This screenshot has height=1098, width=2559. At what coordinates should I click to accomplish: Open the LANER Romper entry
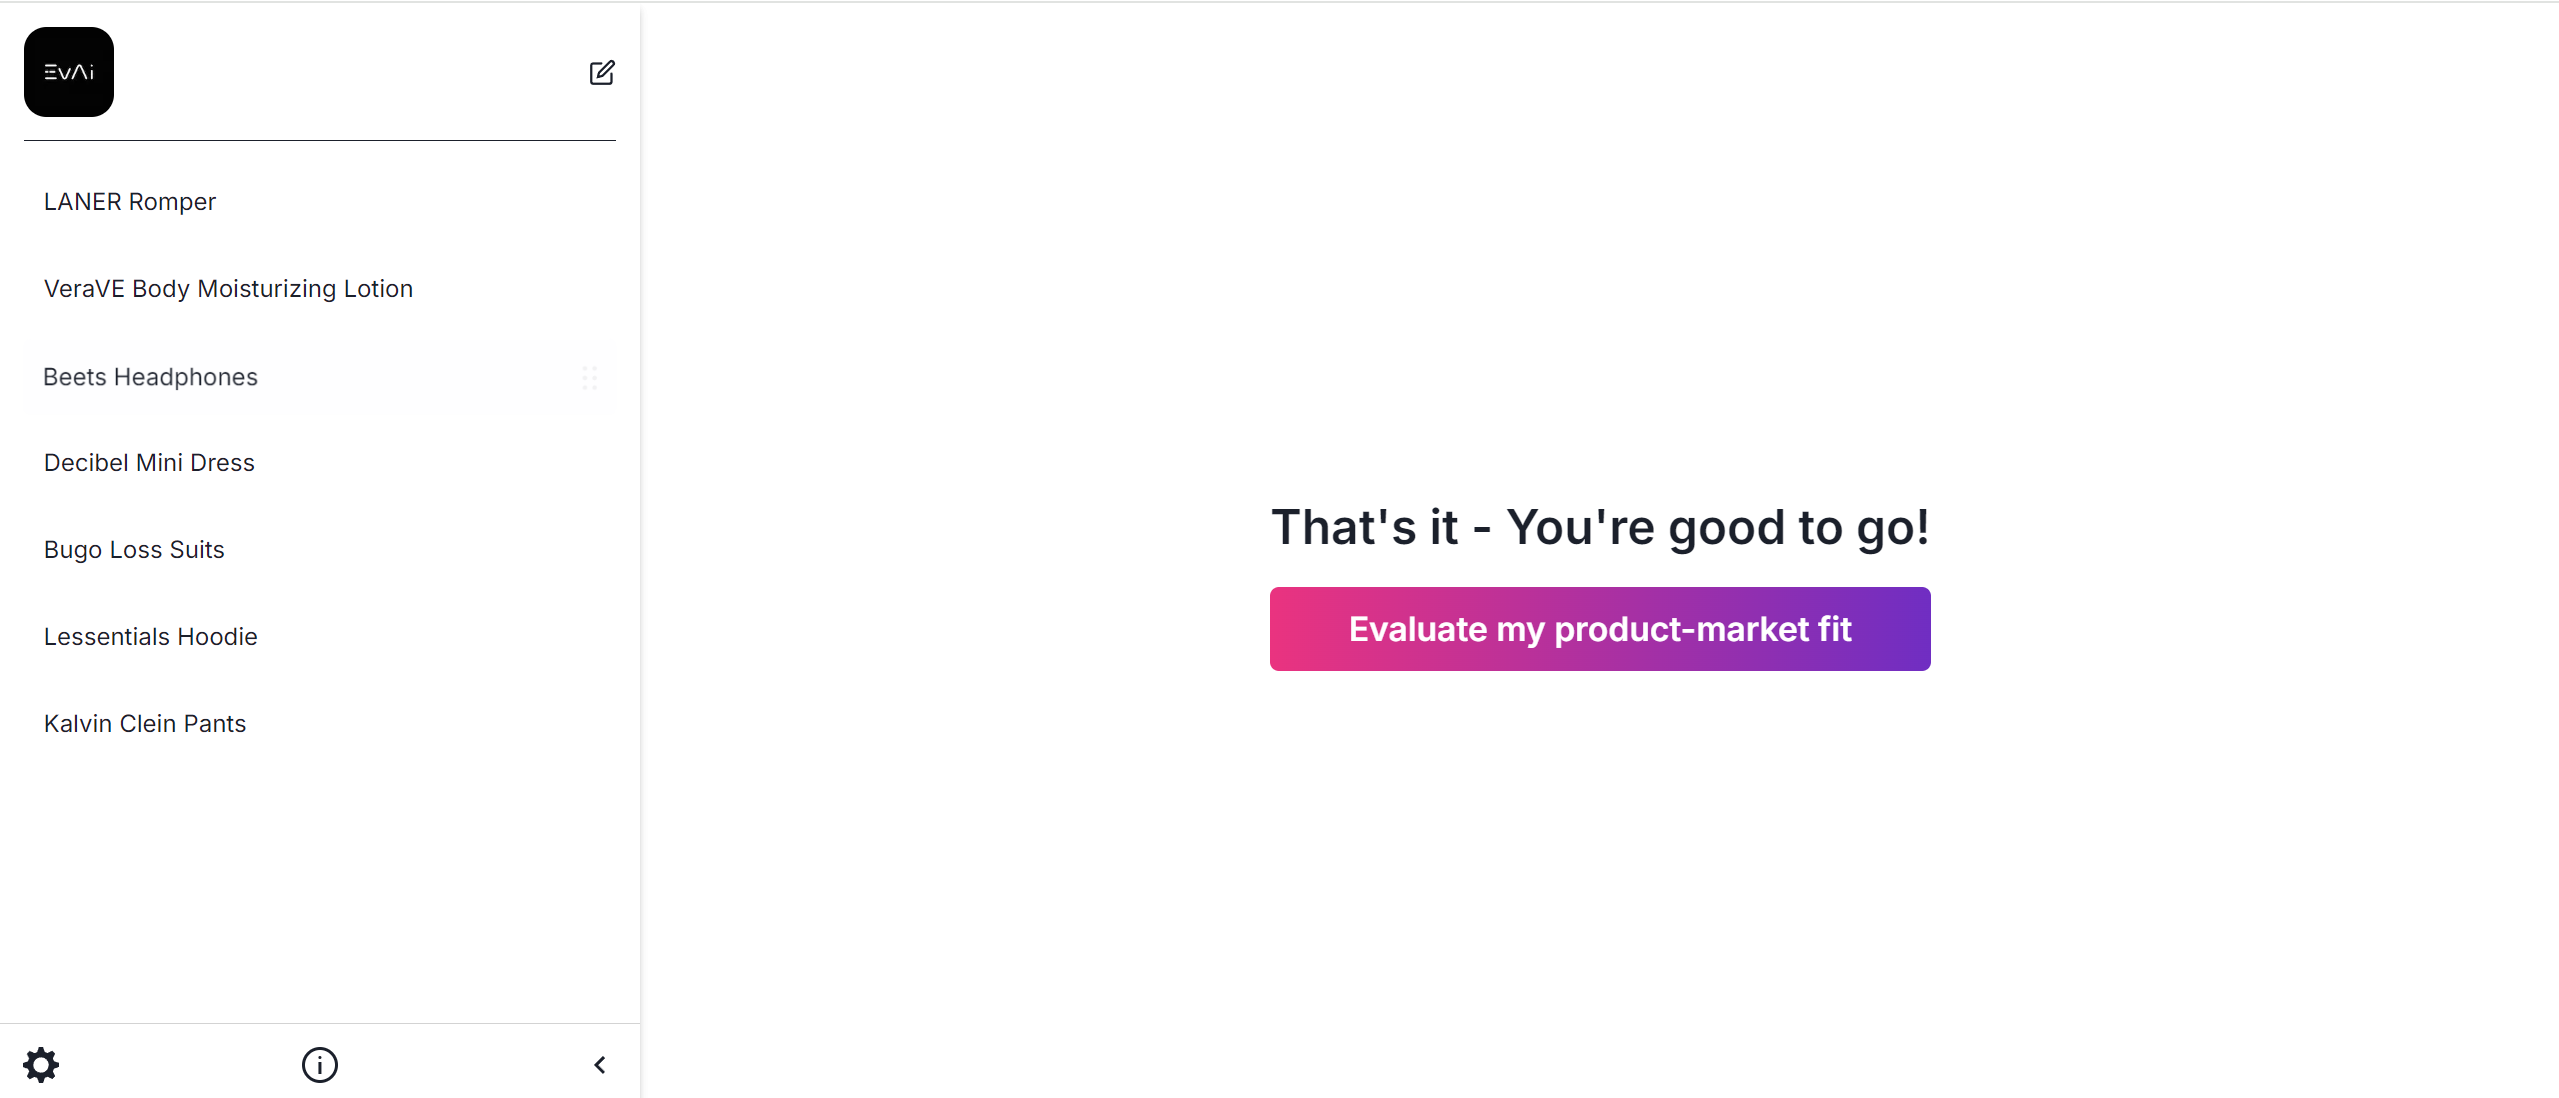pos(130,202)
